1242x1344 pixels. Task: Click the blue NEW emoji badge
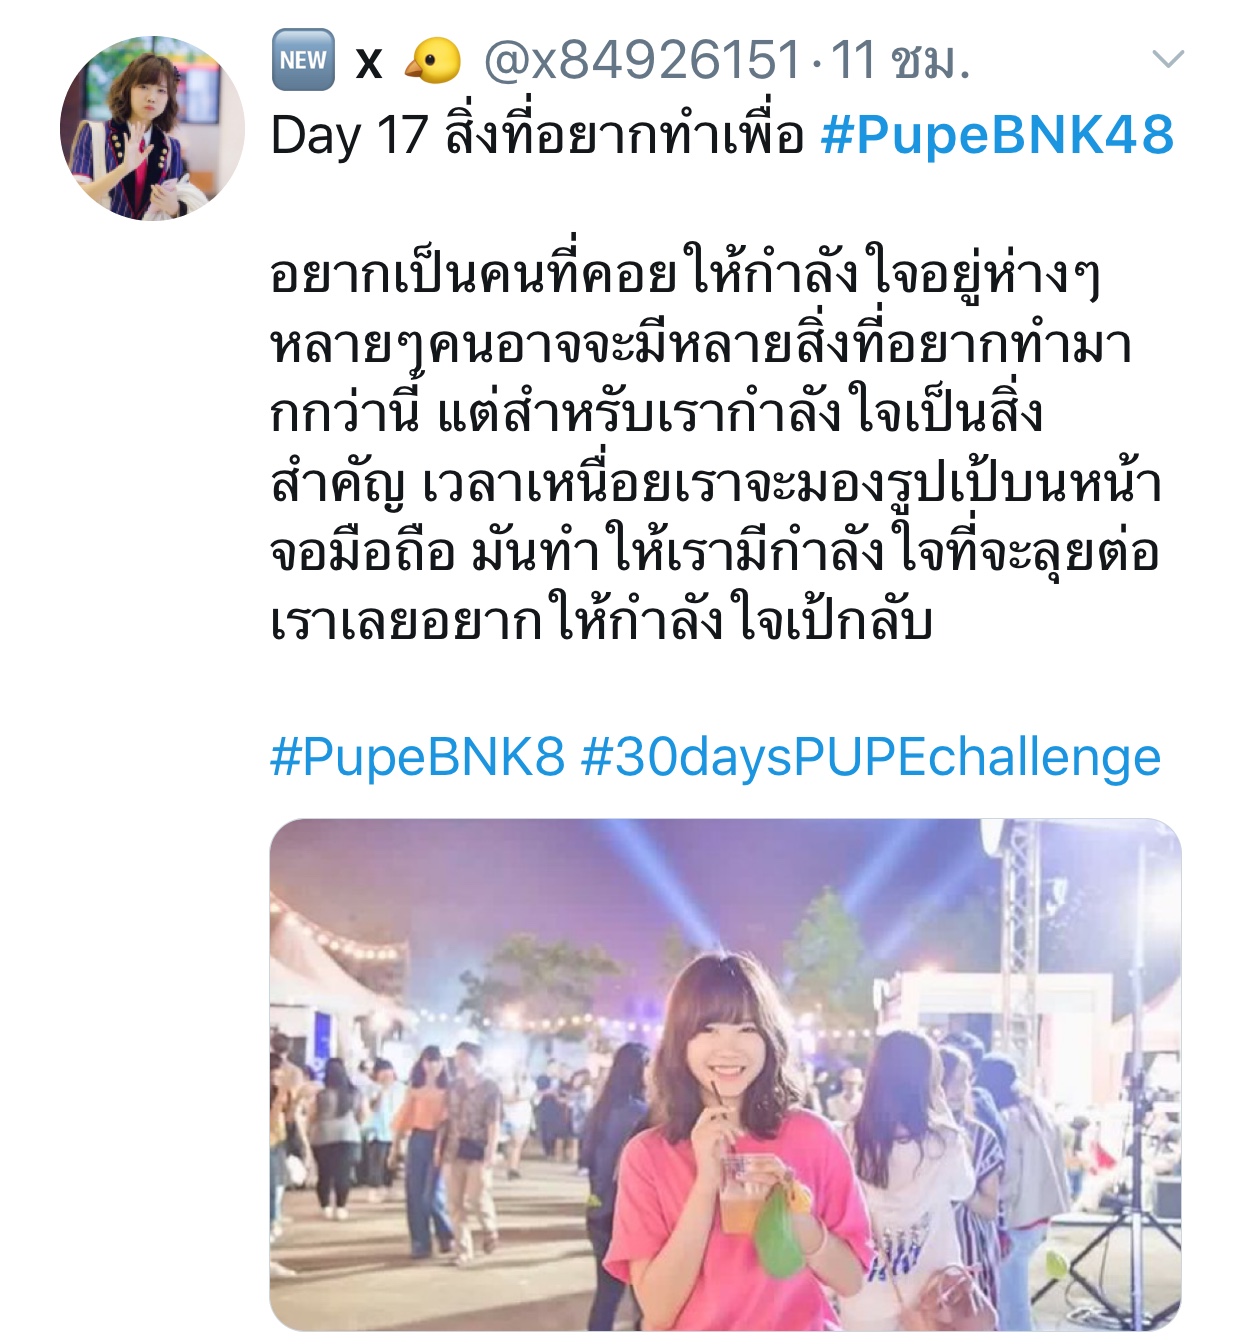[303, 61]
